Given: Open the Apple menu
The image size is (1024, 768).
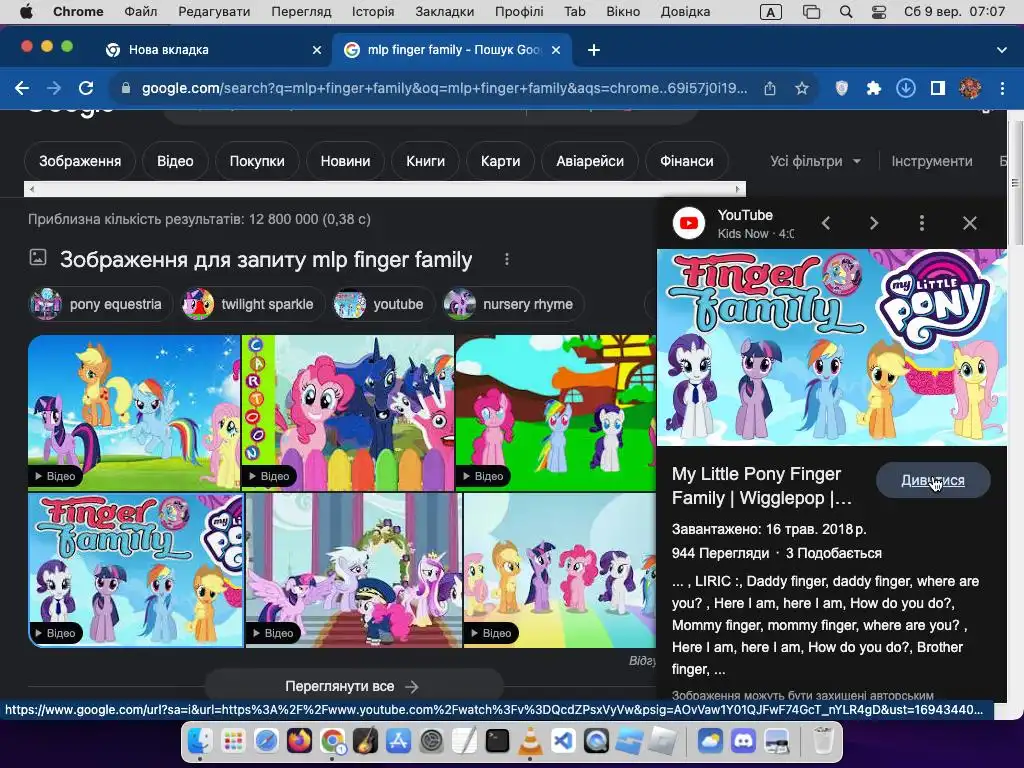Looking at the screenshot, I should coord(26,12).
